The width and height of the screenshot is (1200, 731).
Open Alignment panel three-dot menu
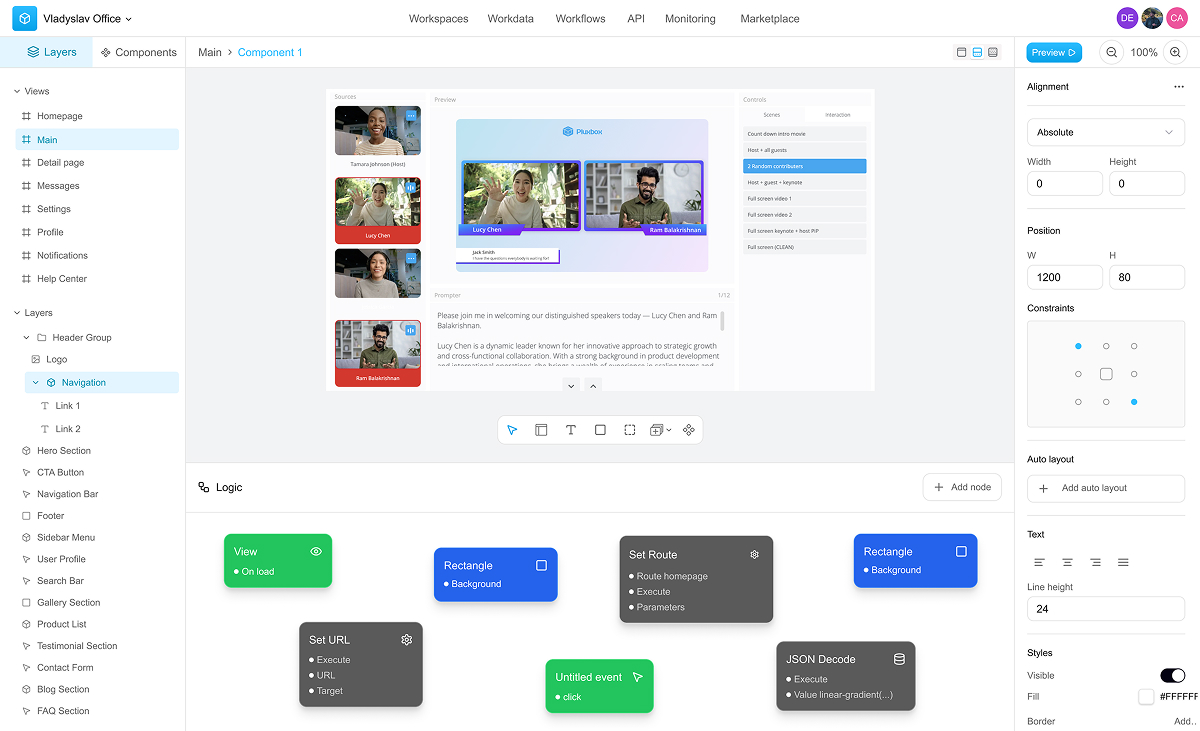[1178, 87]
